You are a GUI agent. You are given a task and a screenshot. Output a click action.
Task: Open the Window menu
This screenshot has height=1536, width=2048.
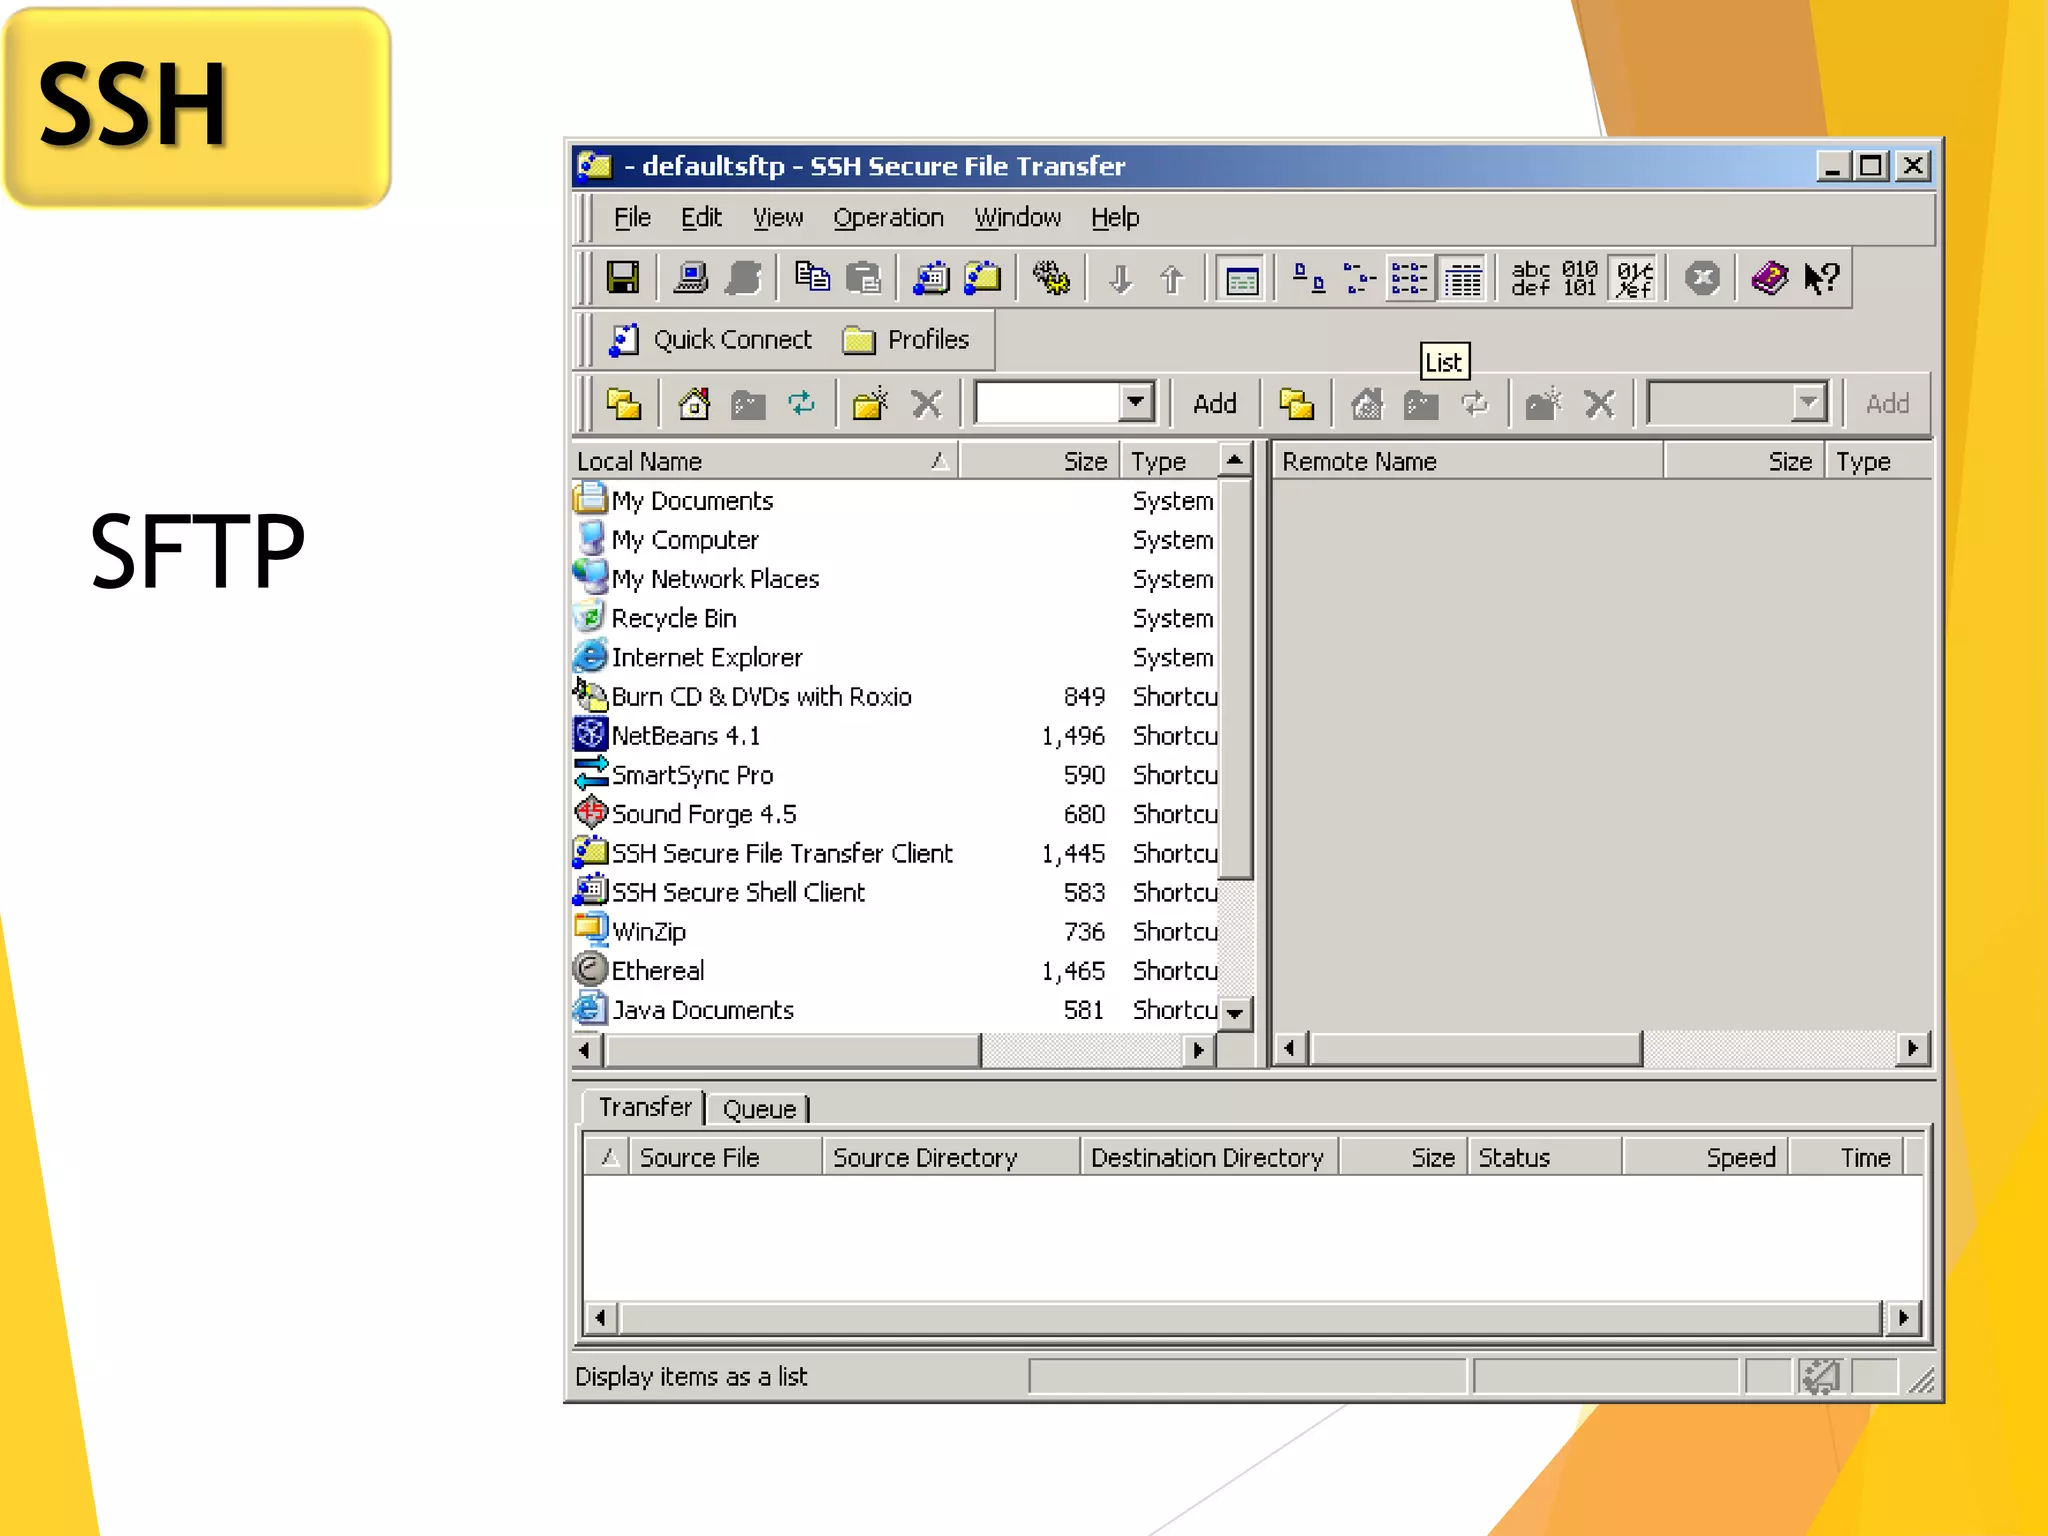click(x=1018, y=218)
